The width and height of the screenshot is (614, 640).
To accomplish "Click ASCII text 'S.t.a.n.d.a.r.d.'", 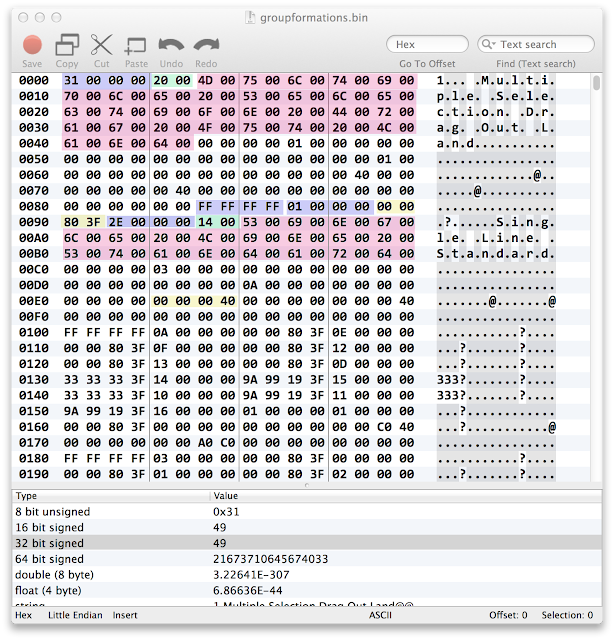I will (496, 254).
